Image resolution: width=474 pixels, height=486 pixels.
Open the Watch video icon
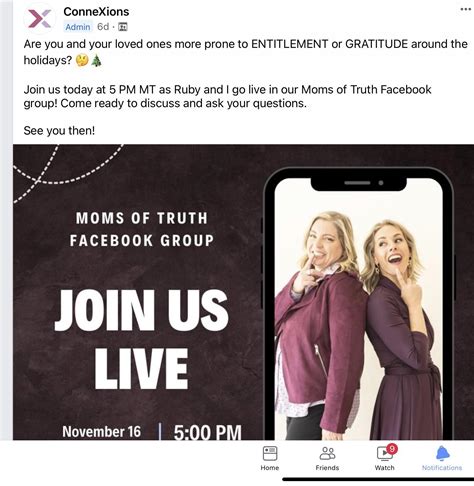point(384,453)
